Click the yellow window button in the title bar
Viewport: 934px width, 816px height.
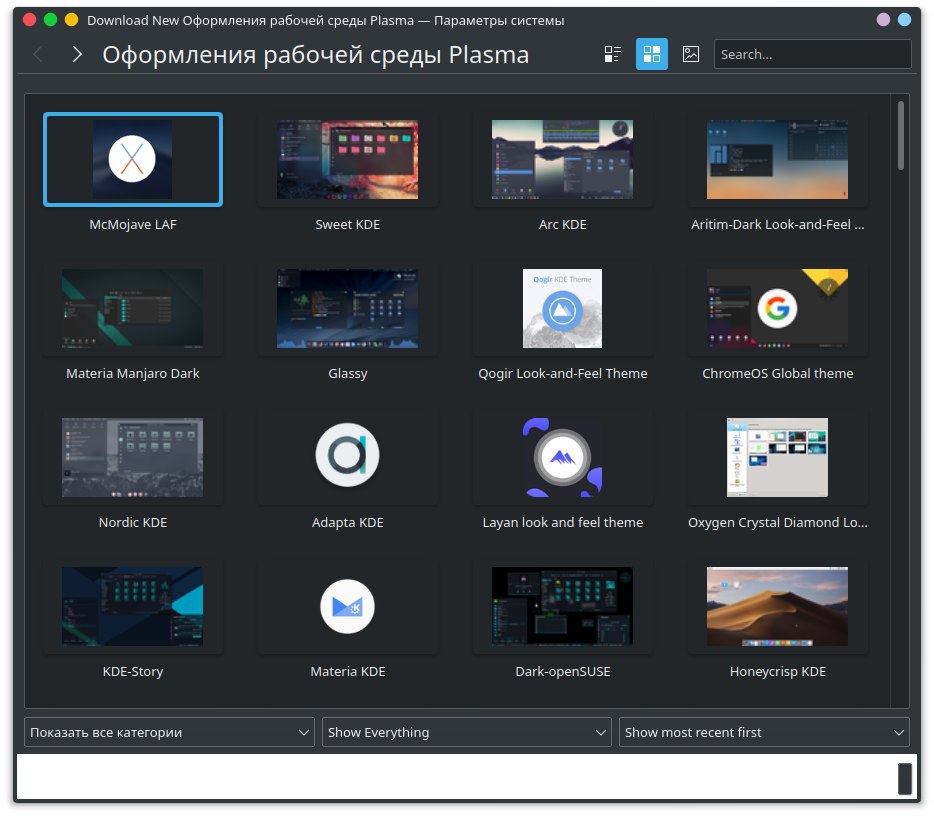71,20
